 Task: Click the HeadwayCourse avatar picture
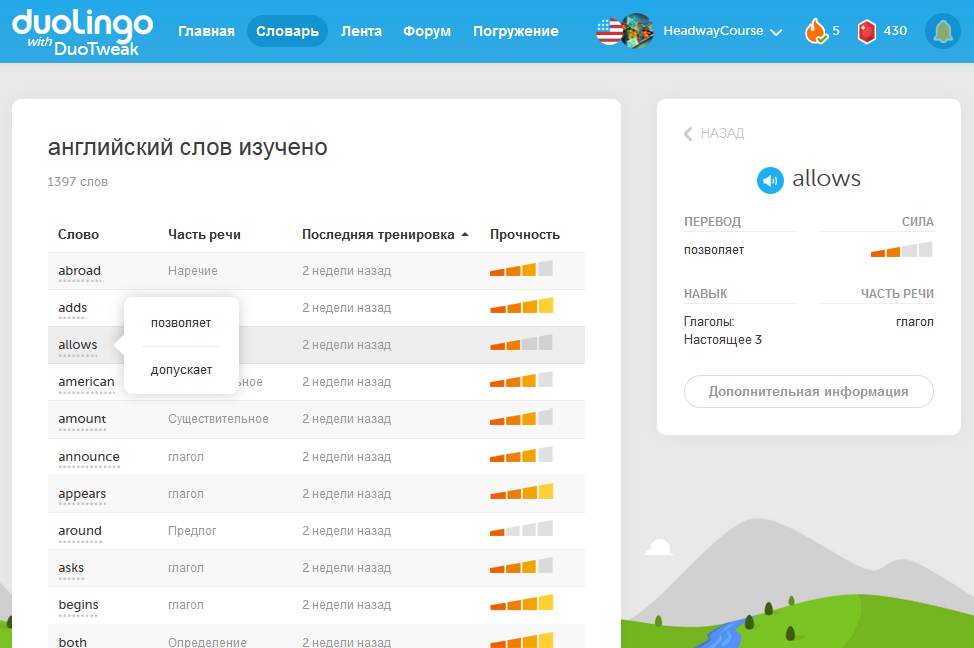[637, 31]
